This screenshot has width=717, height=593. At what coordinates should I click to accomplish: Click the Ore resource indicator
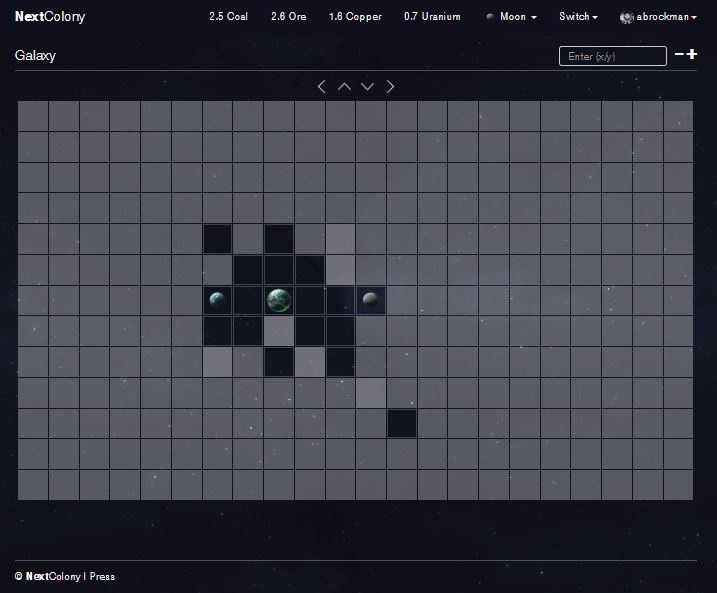point(289,16)
